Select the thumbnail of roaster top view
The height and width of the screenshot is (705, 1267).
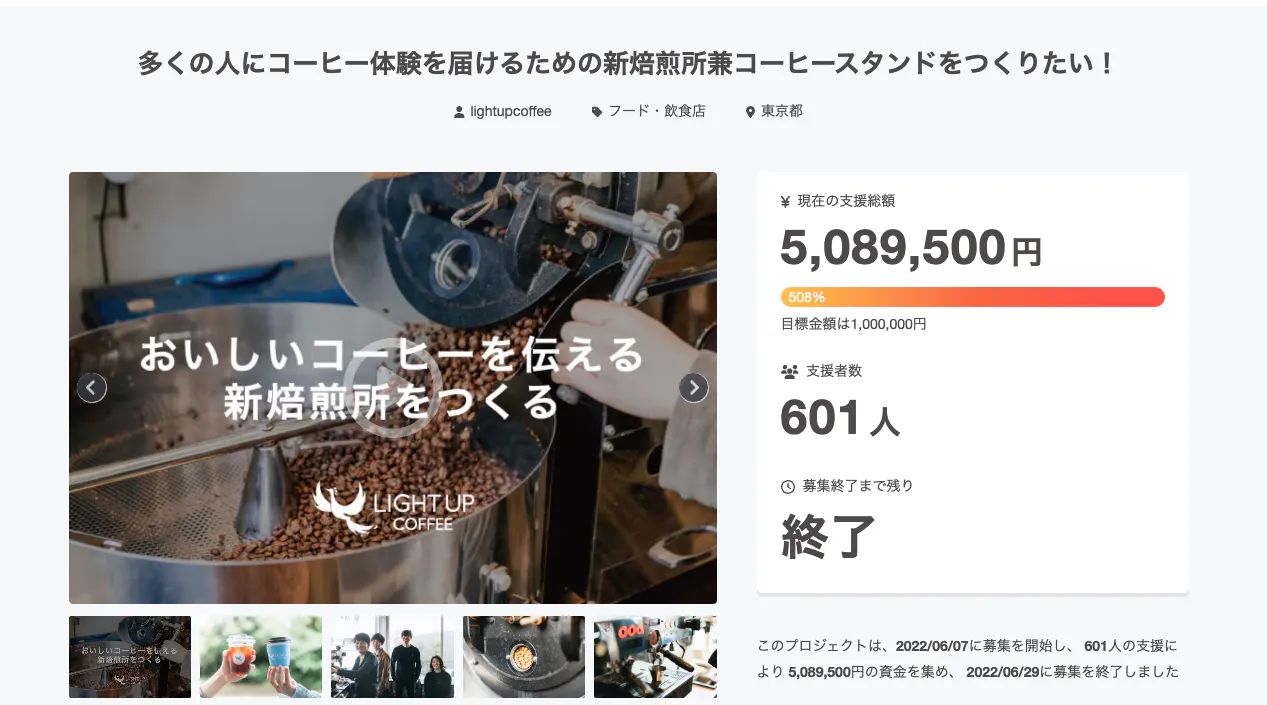[524, 657]
